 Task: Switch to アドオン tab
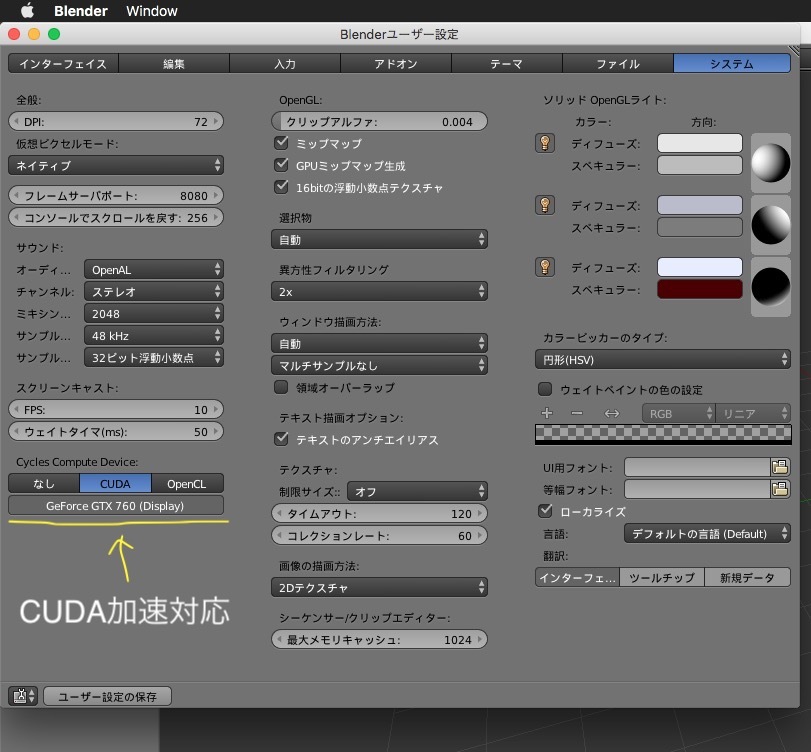pos(396,64)
